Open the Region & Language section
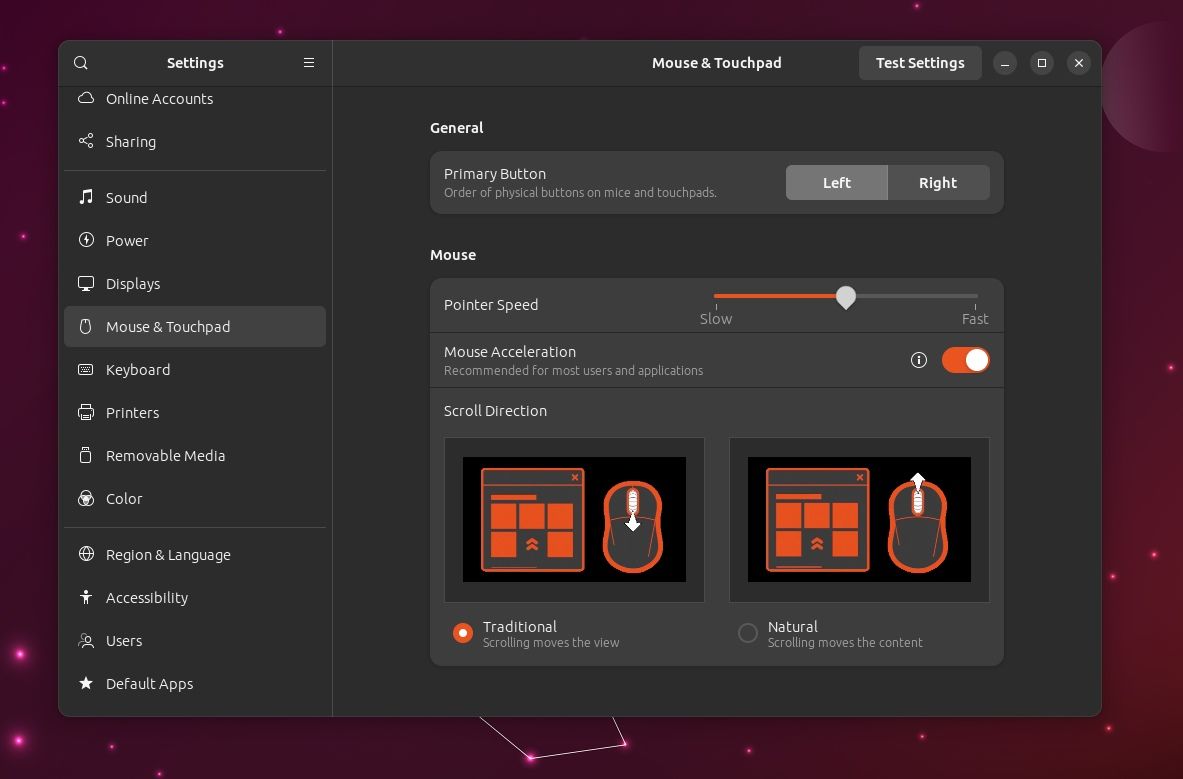The height and width of the screenshot is (779, 1183). coord(168,554)
